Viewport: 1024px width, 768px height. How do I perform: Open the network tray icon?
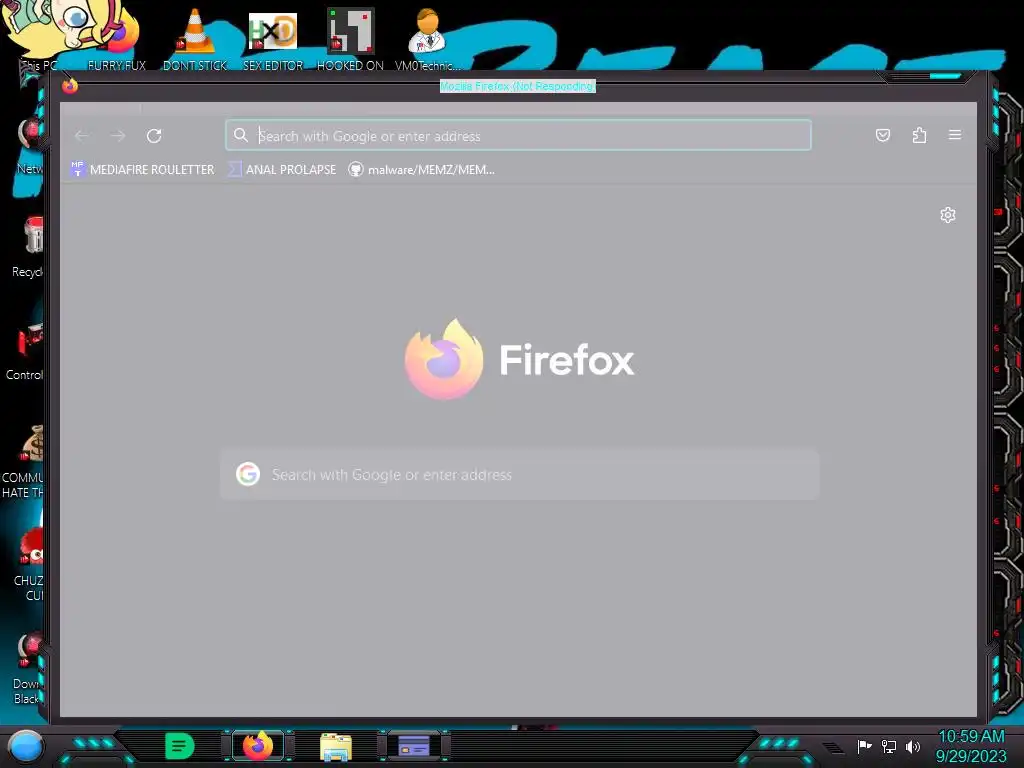[889, 746]
